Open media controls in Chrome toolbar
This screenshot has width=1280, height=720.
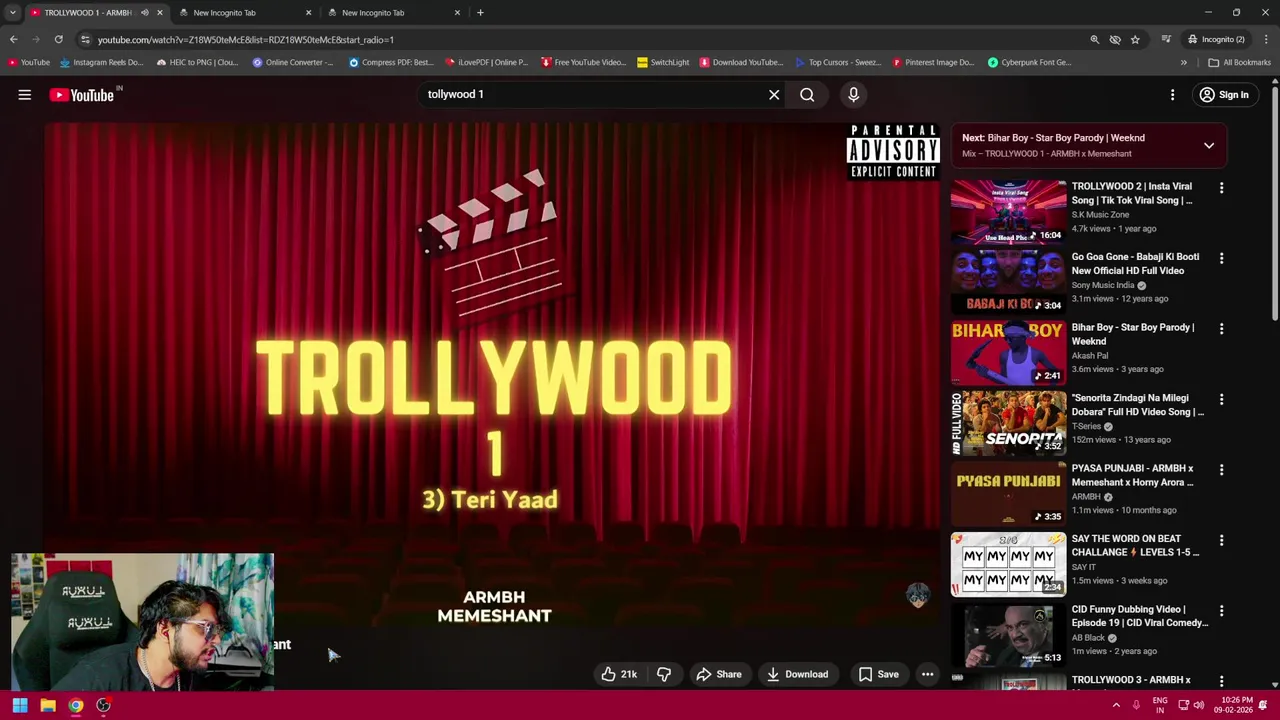(1166, 40)
